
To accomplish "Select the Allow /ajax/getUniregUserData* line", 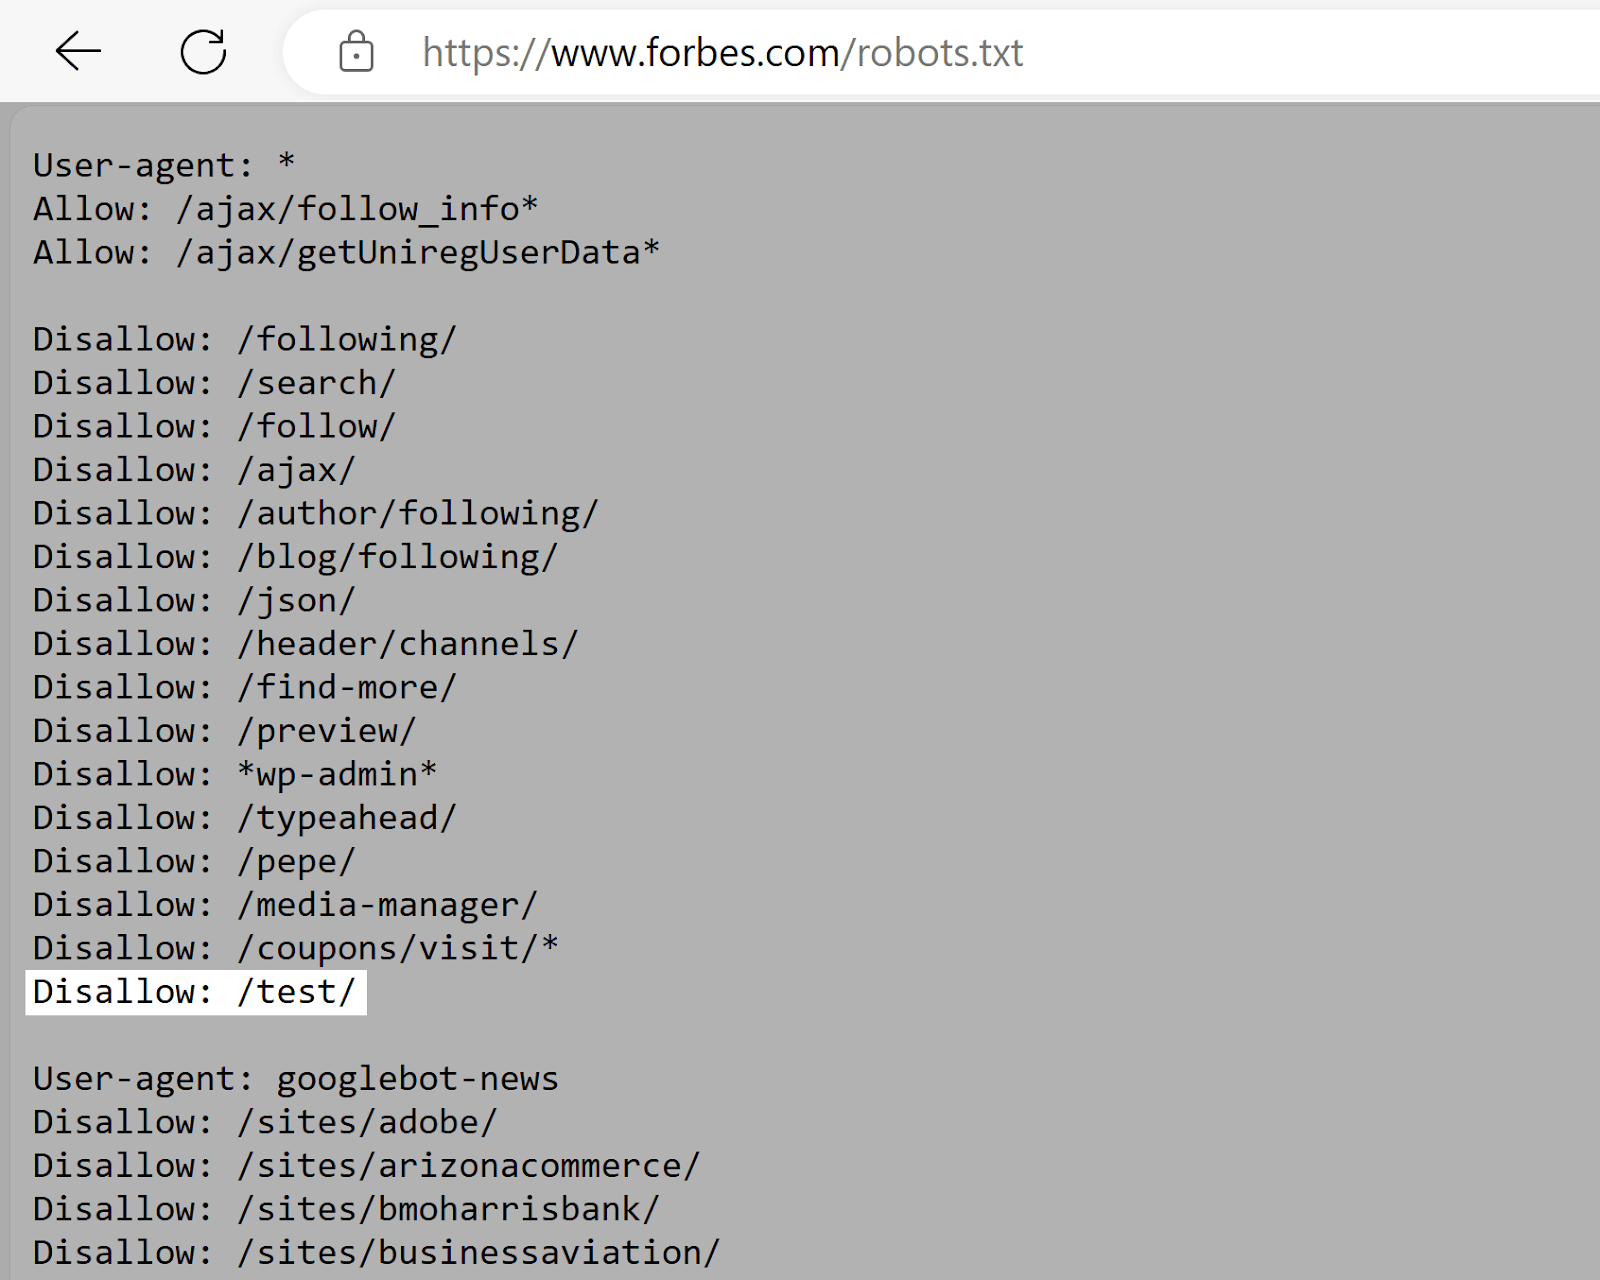I will pyautogui.click(x=345, y=252).
